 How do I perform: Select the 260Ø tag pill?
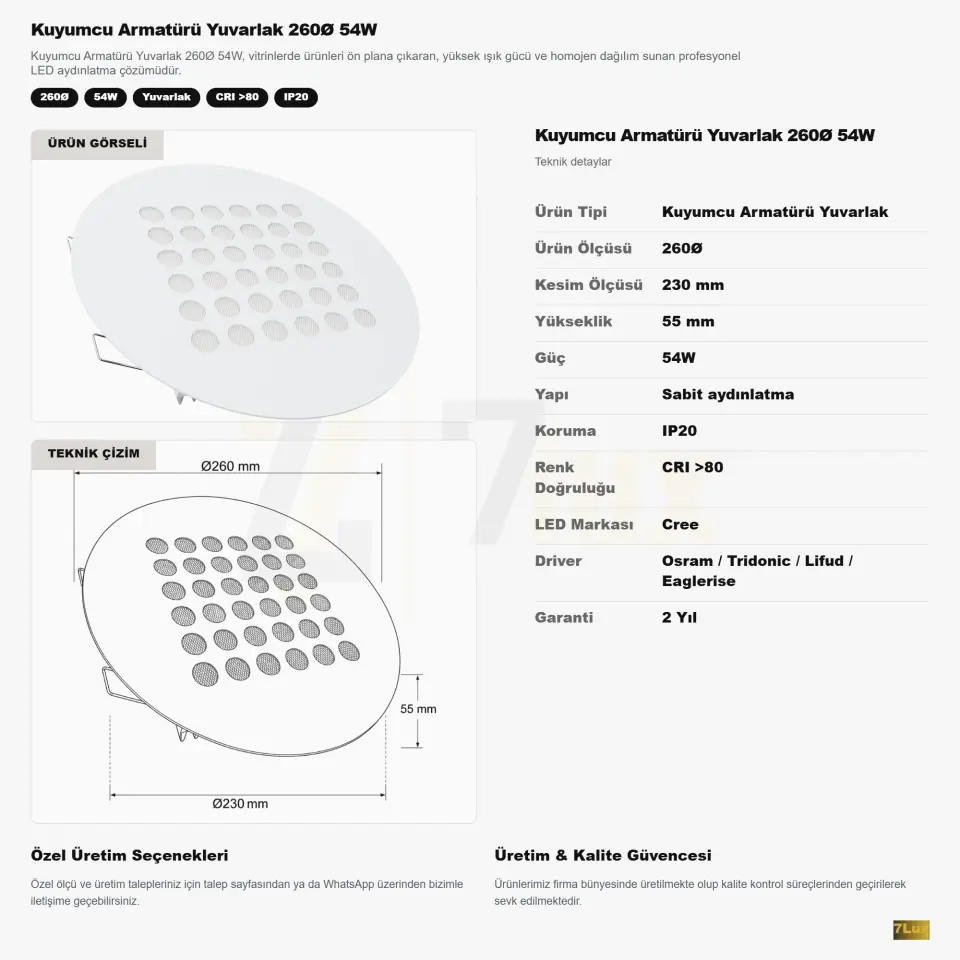coord(54,97)
